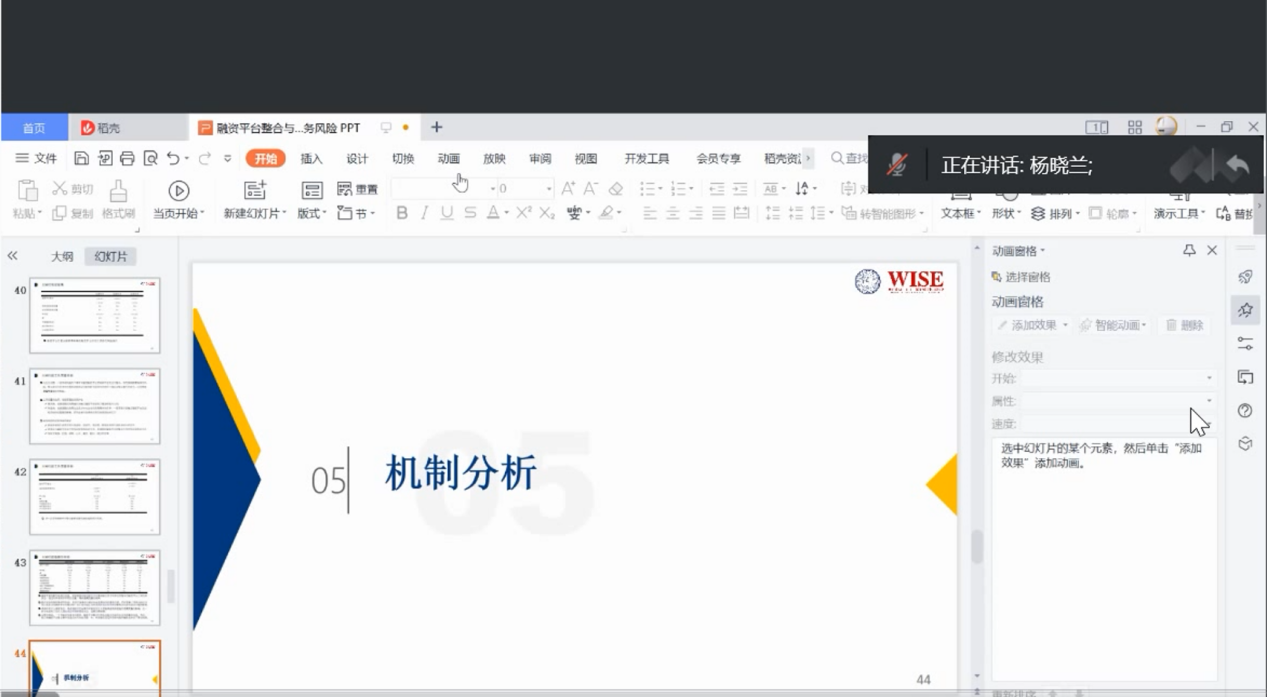1267x697 pixels.
Task: Open the font color A picker
Action: click(493, 213)
